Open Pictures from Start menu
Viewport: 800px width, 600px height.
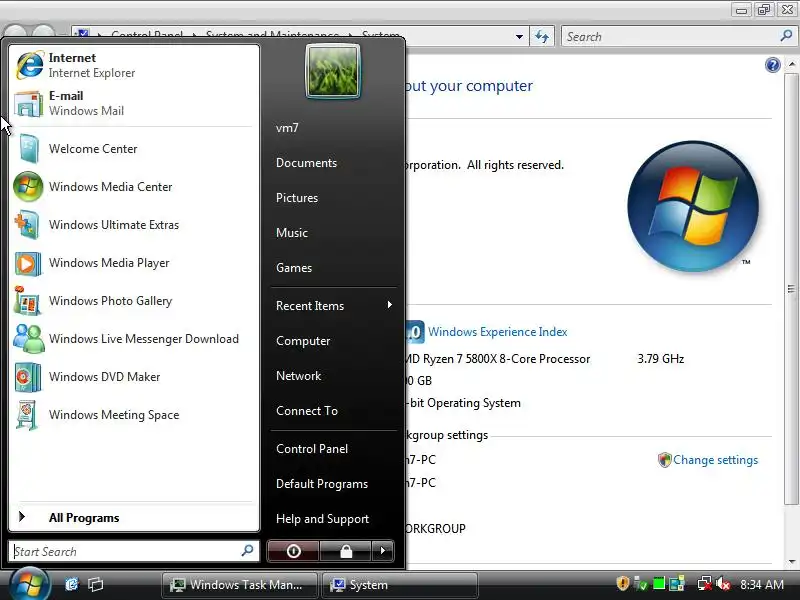click(x=297, y=198)
